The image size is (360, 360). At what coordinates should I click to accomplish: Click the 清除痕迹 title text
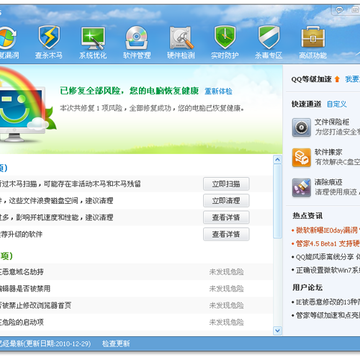pos(328,182)
